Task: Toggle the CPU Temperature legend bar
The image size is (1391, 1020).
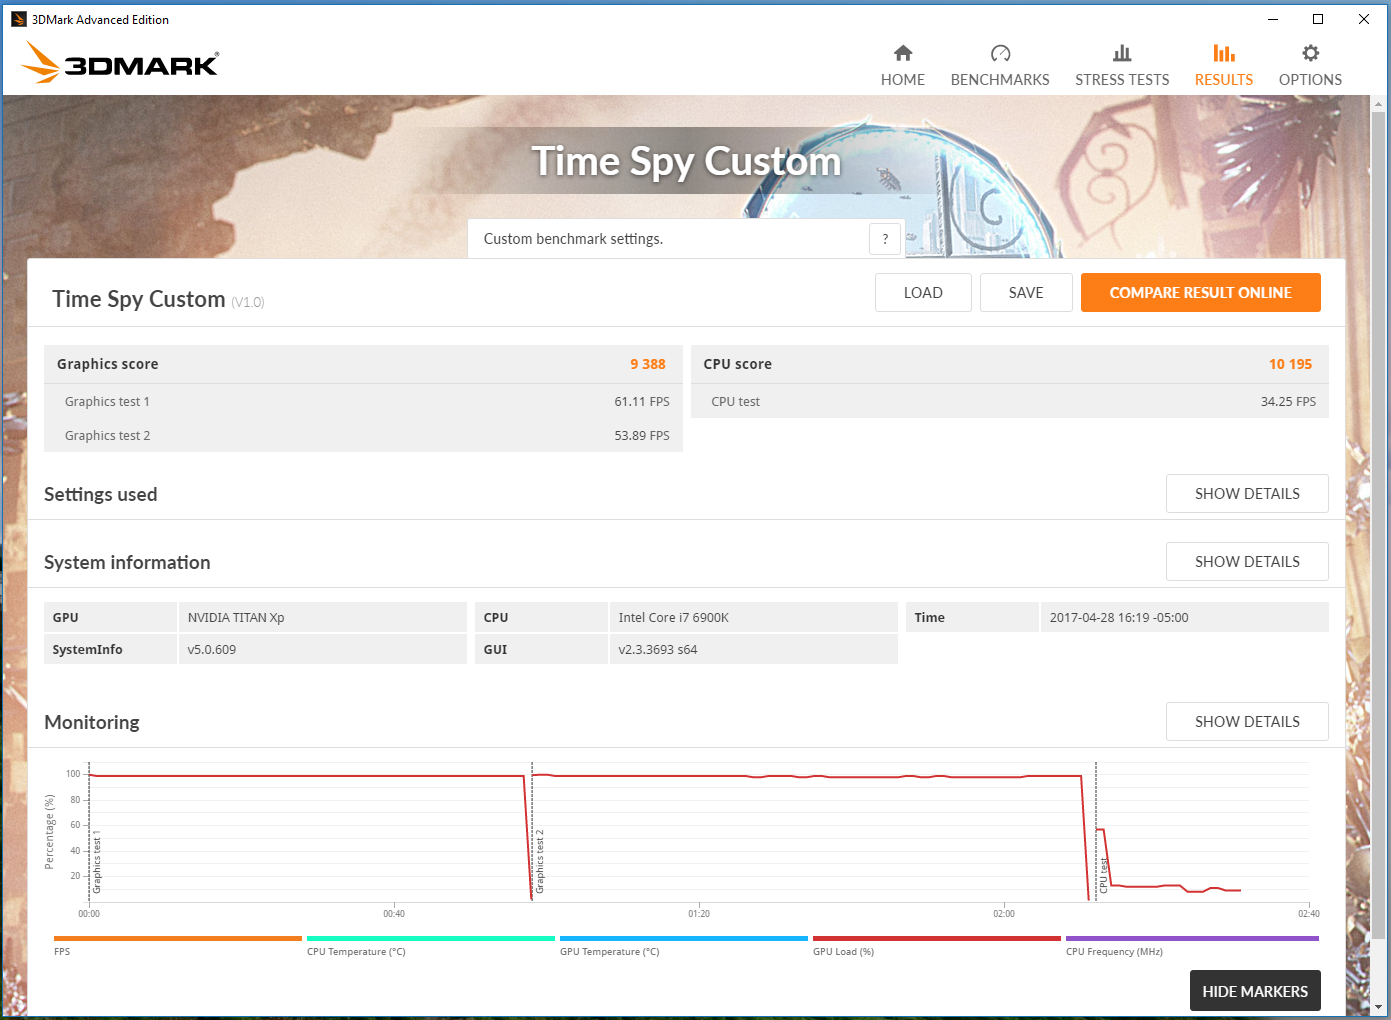Action: 431,939
